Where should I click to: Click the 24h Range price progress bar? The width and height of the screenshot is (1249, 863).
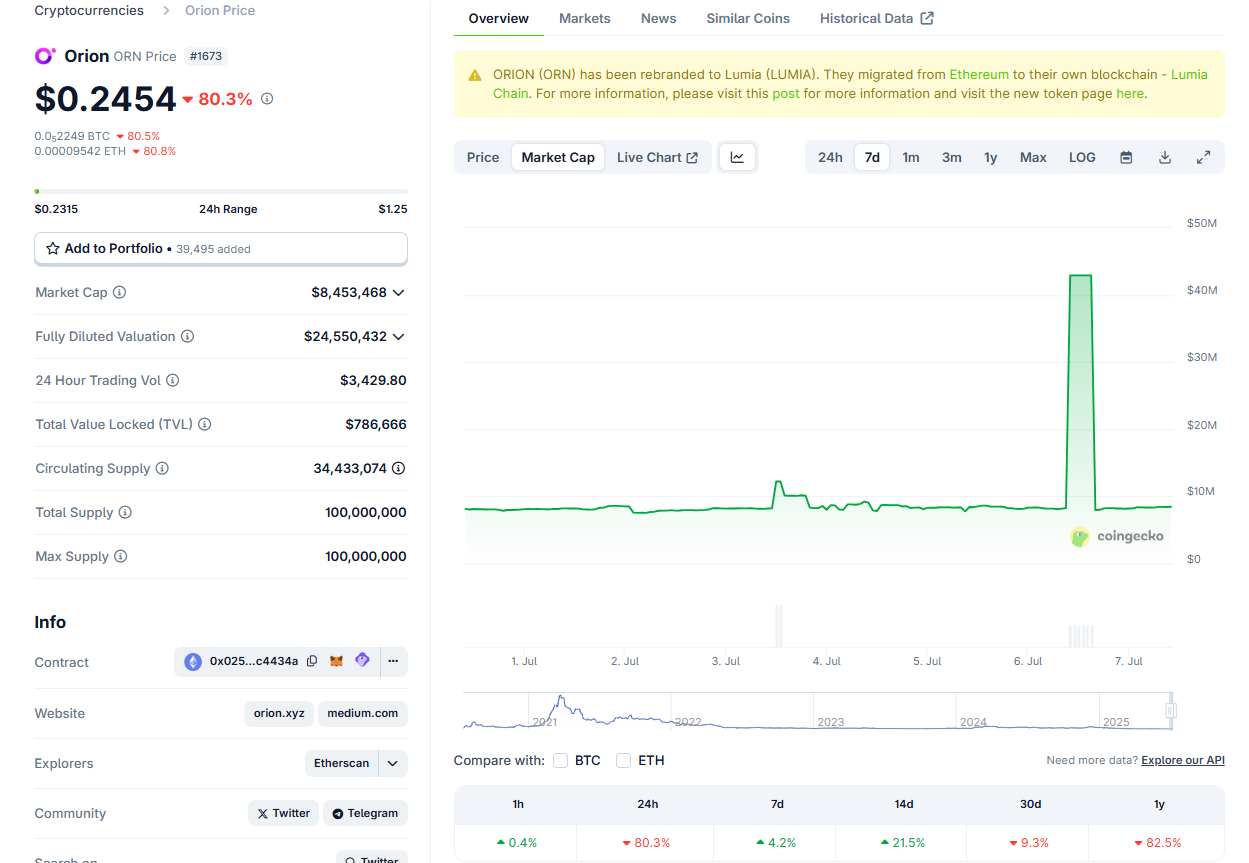click(221, 191)
